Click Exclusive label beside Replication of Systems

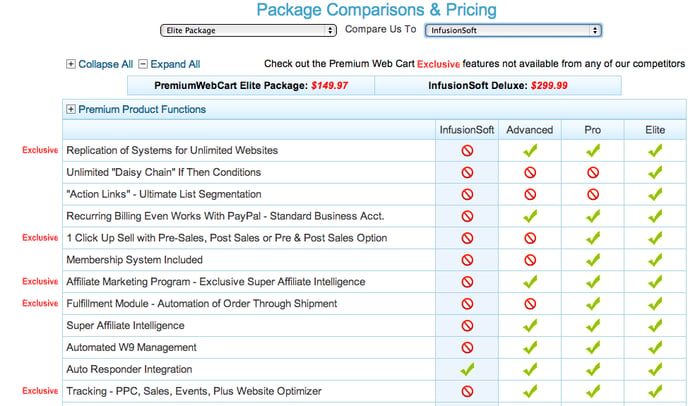tap(40, 150)
